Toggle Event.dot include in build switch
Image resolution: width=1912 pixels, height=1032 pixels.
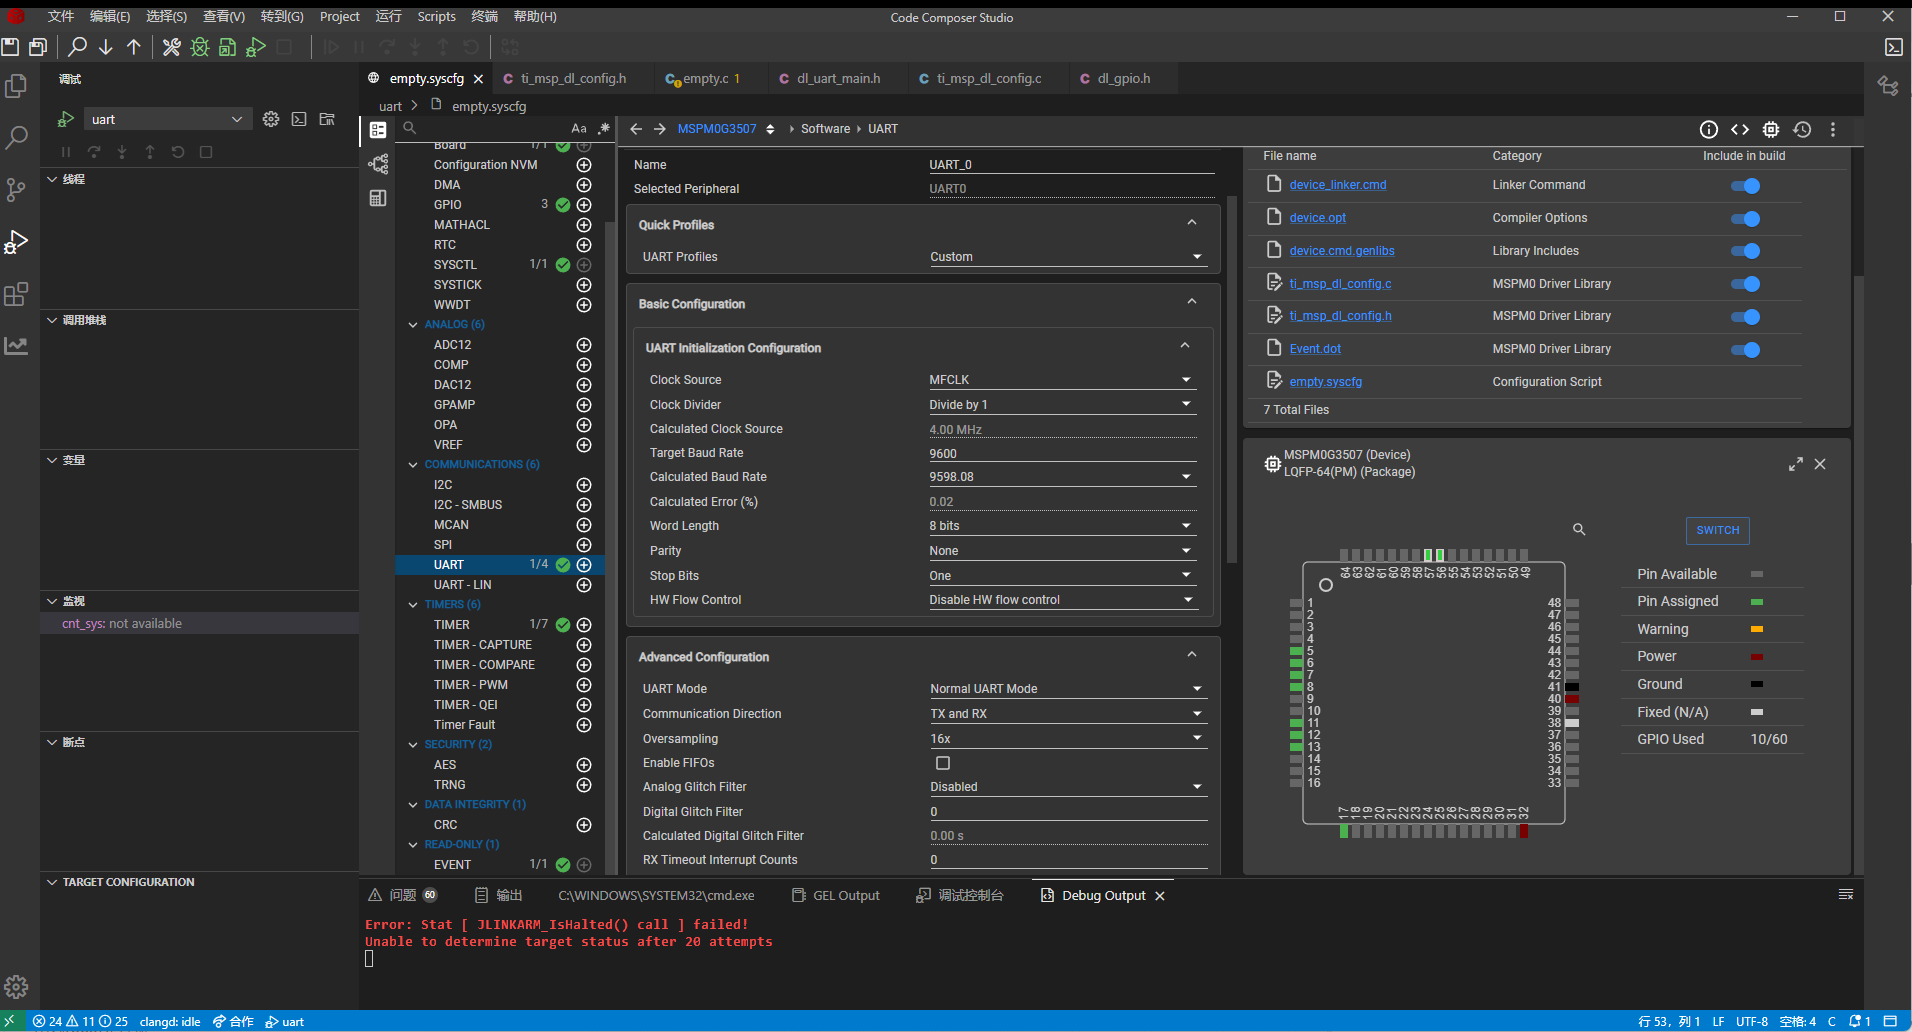[x=1745, y=350]
